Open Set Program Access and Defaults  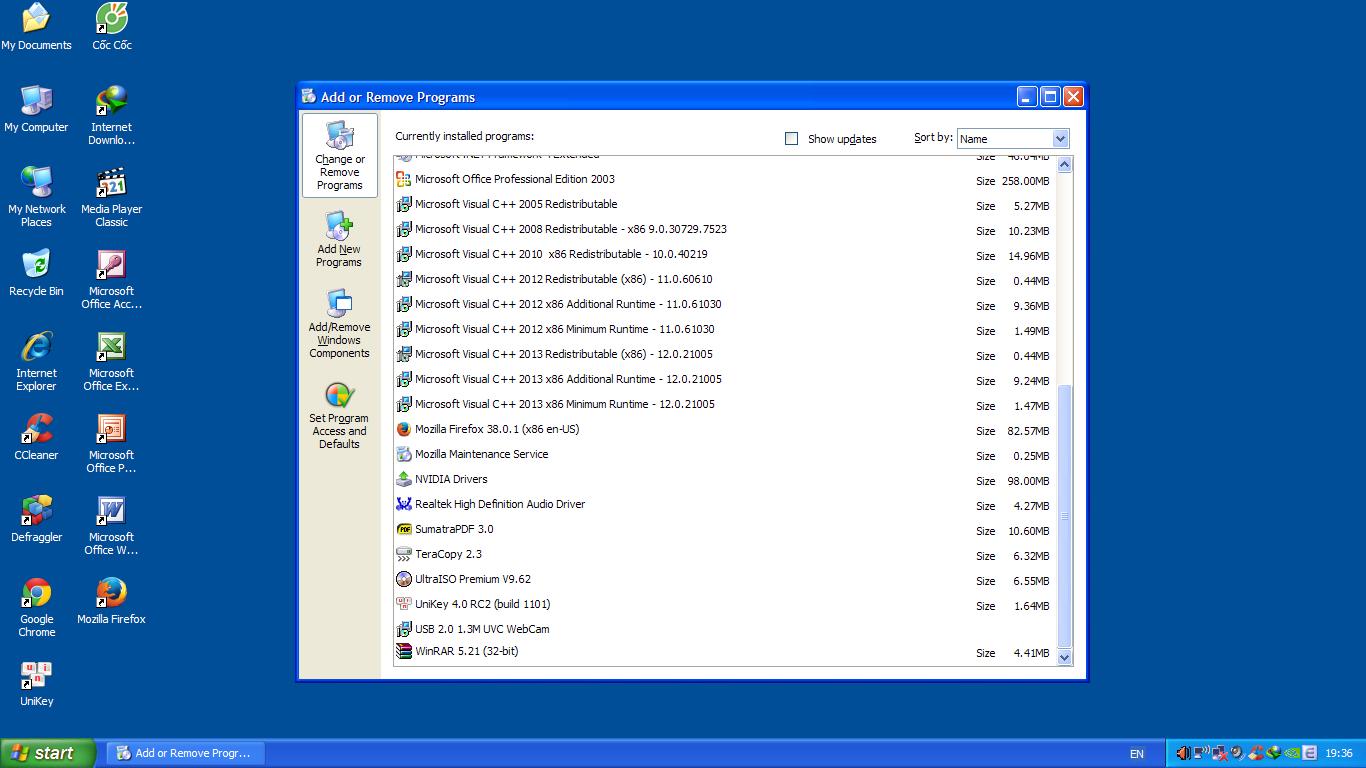(x=339, y=396)
